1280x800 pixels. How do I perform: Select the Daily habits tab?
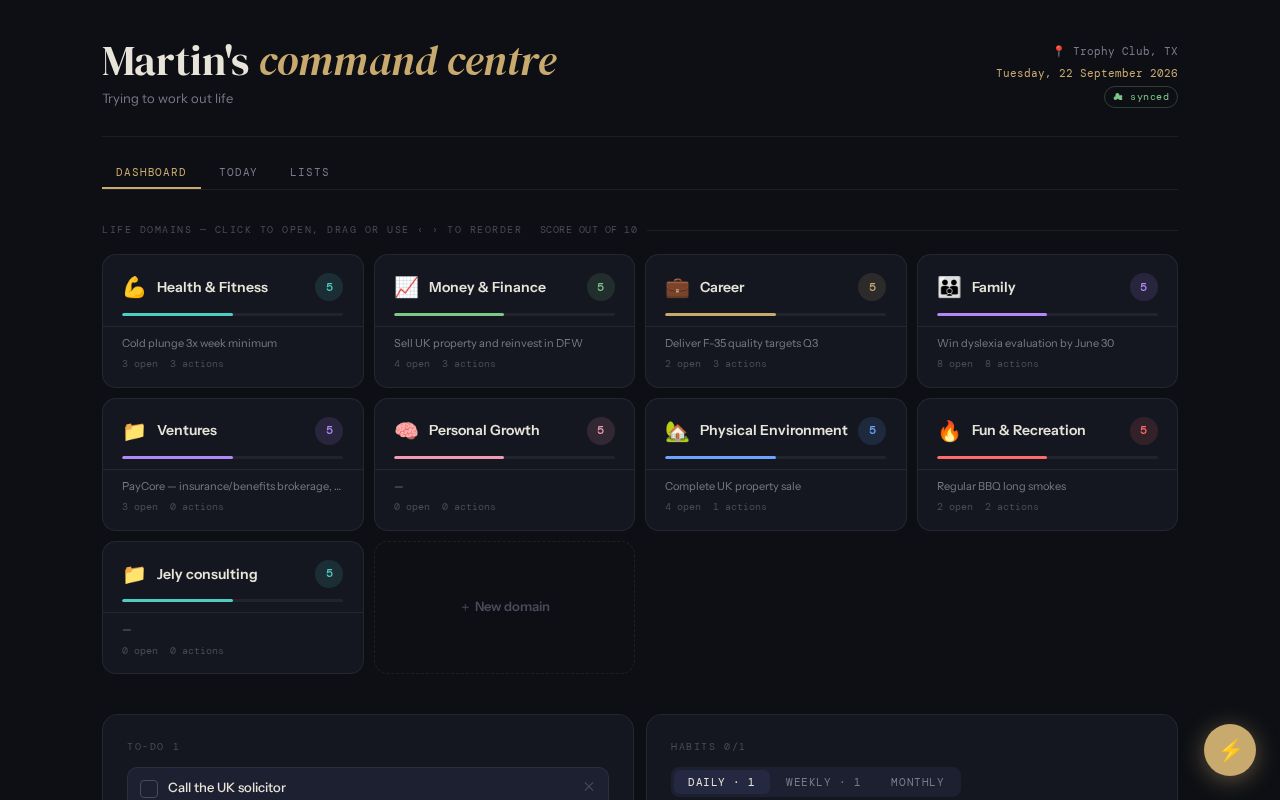point(721,782)
